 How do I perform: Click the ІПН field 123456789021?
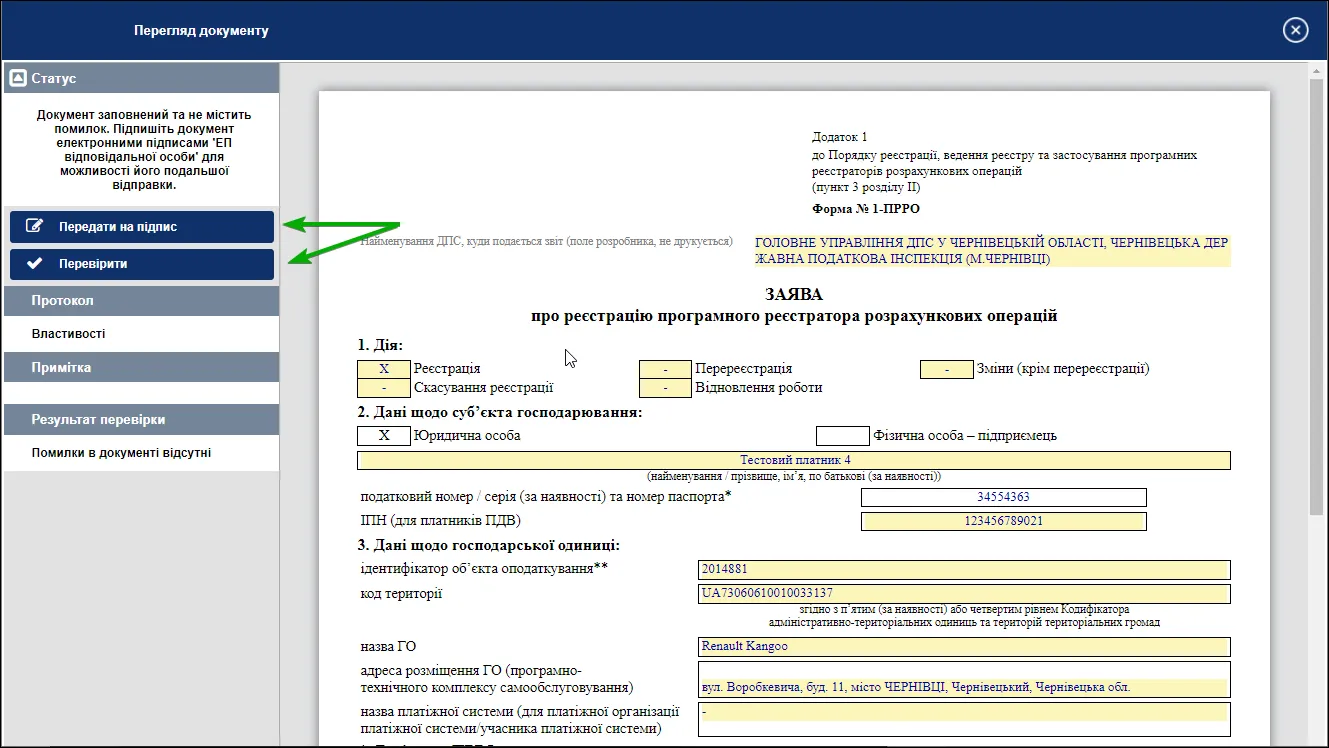point(1003,521)
